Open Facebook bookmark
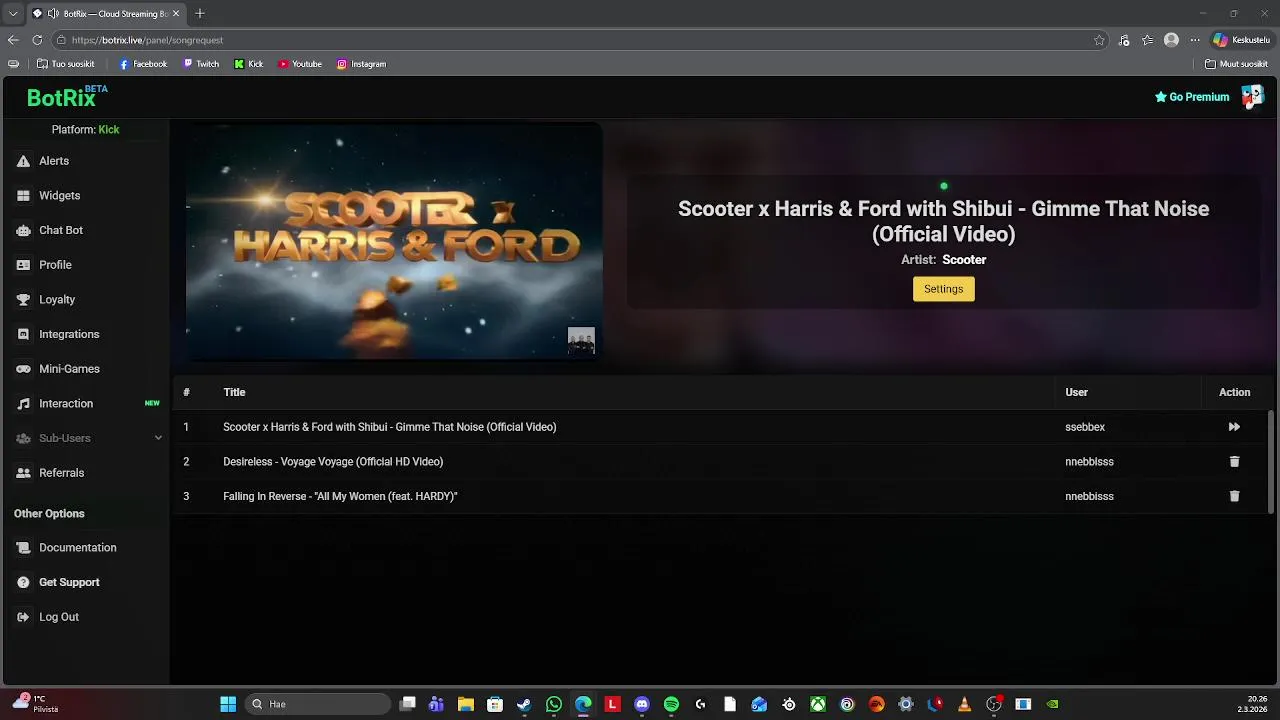This screenshot has height=720, width=1280. click(143, 64)
